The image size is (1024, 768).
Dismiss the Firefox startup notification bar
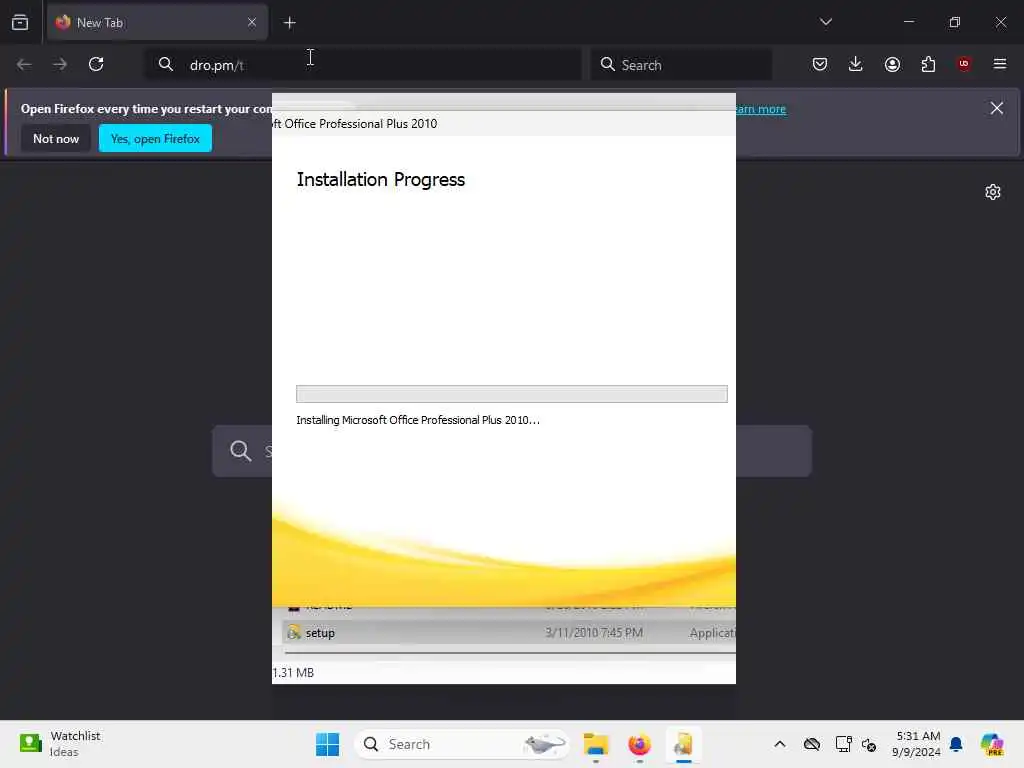(997, 108)
